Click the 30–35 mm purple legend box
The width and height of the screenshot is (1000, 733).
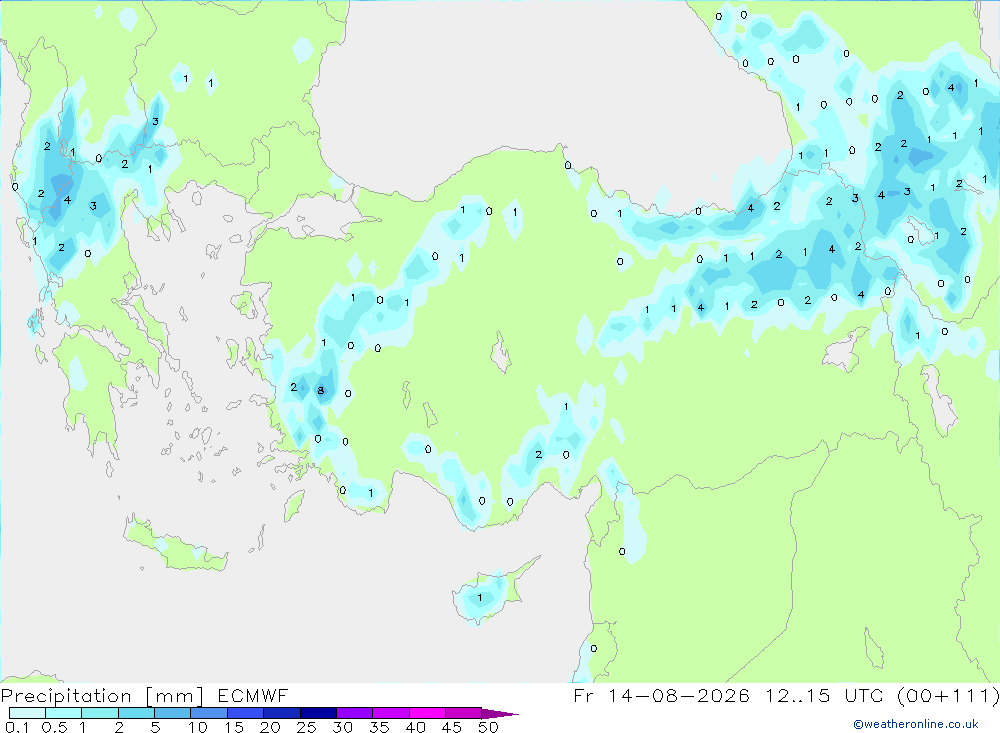(x=355, y=713)
